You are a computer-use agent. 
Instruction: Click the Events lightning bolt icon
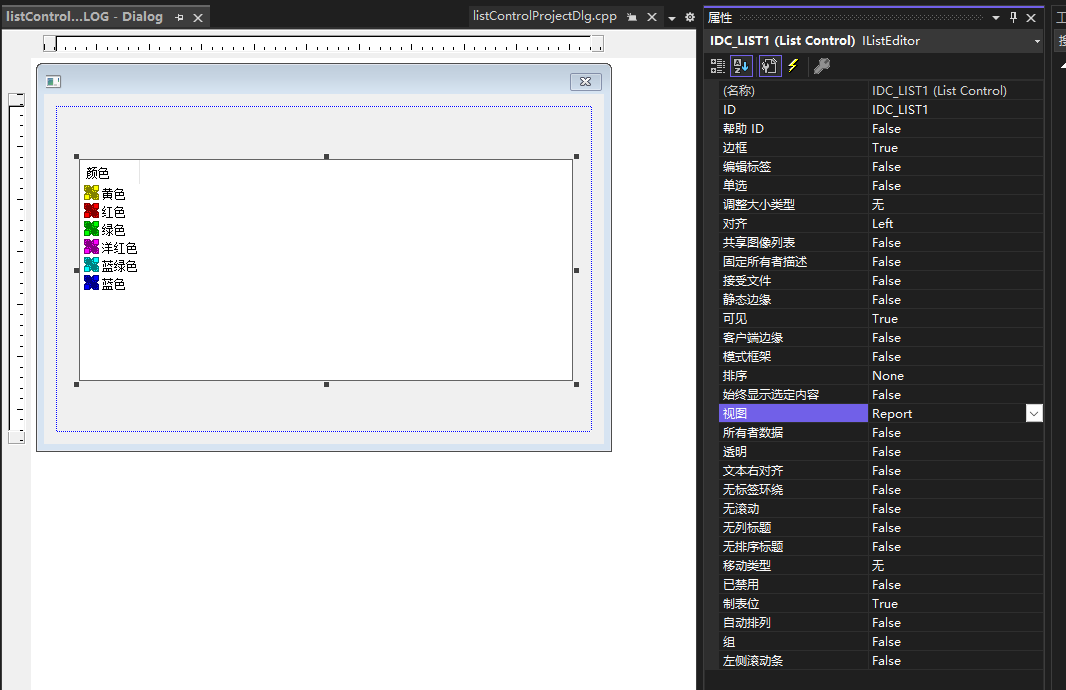[x=793, y=65]
